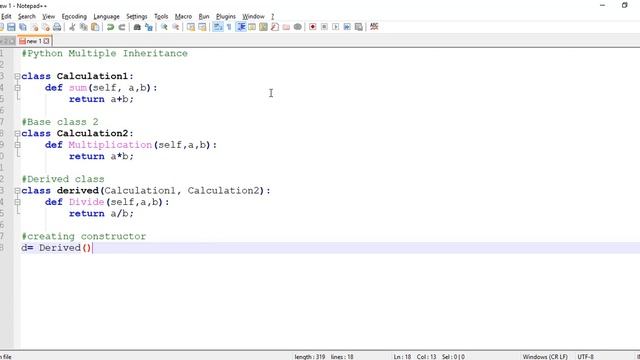Open the Replace dialog icon
Image resolution: width=640 pixels, height=360 pixels.
149,27
